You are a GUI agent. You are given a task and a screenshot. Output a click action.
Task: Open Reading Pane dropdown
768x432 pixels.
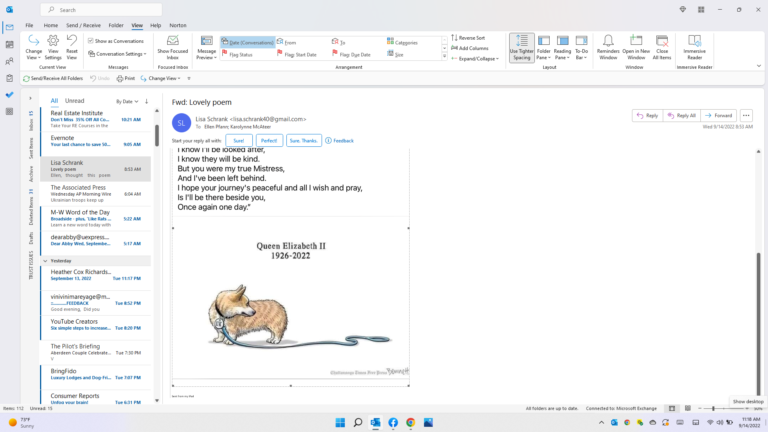[x=562, y=48]
